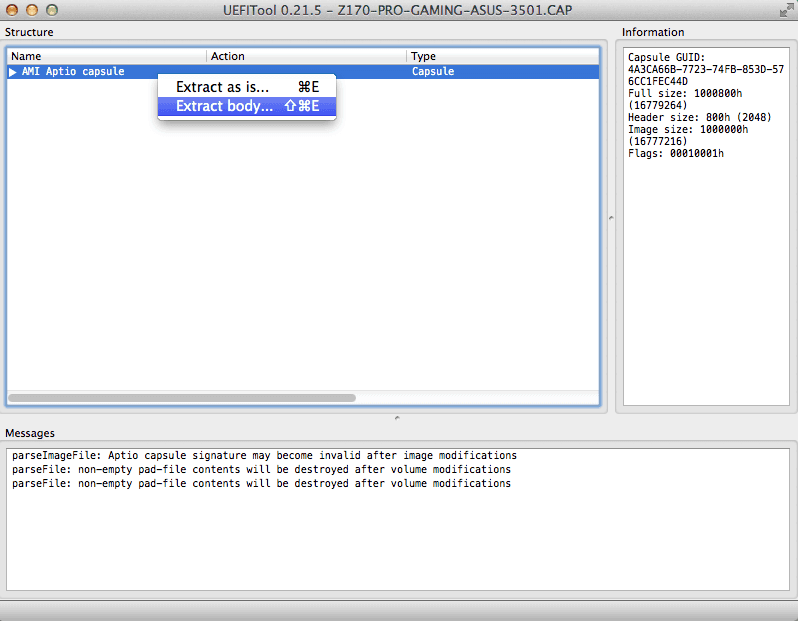Click the Action column header
The image size is (798, 621).
coord(306,56)
